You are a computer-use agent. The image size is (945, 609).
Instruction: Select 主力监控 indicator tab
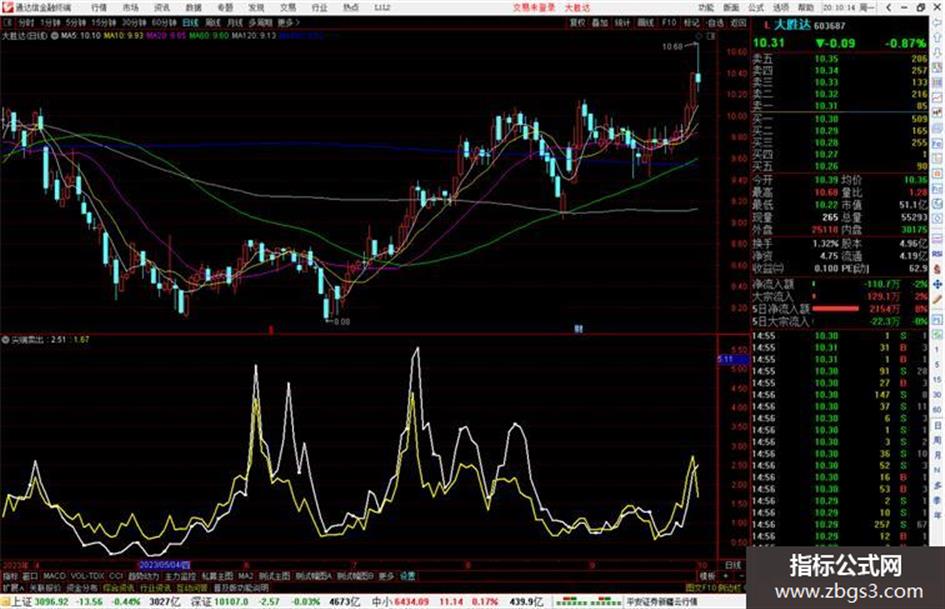(180, 576)
